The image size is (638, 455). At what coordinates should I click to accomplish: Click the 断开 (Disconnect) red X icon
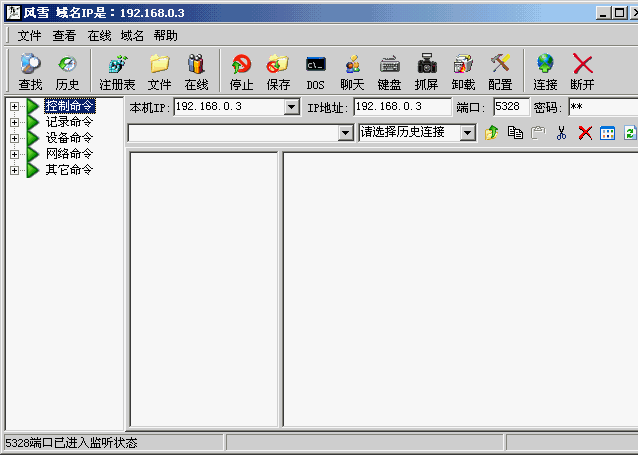582,71
